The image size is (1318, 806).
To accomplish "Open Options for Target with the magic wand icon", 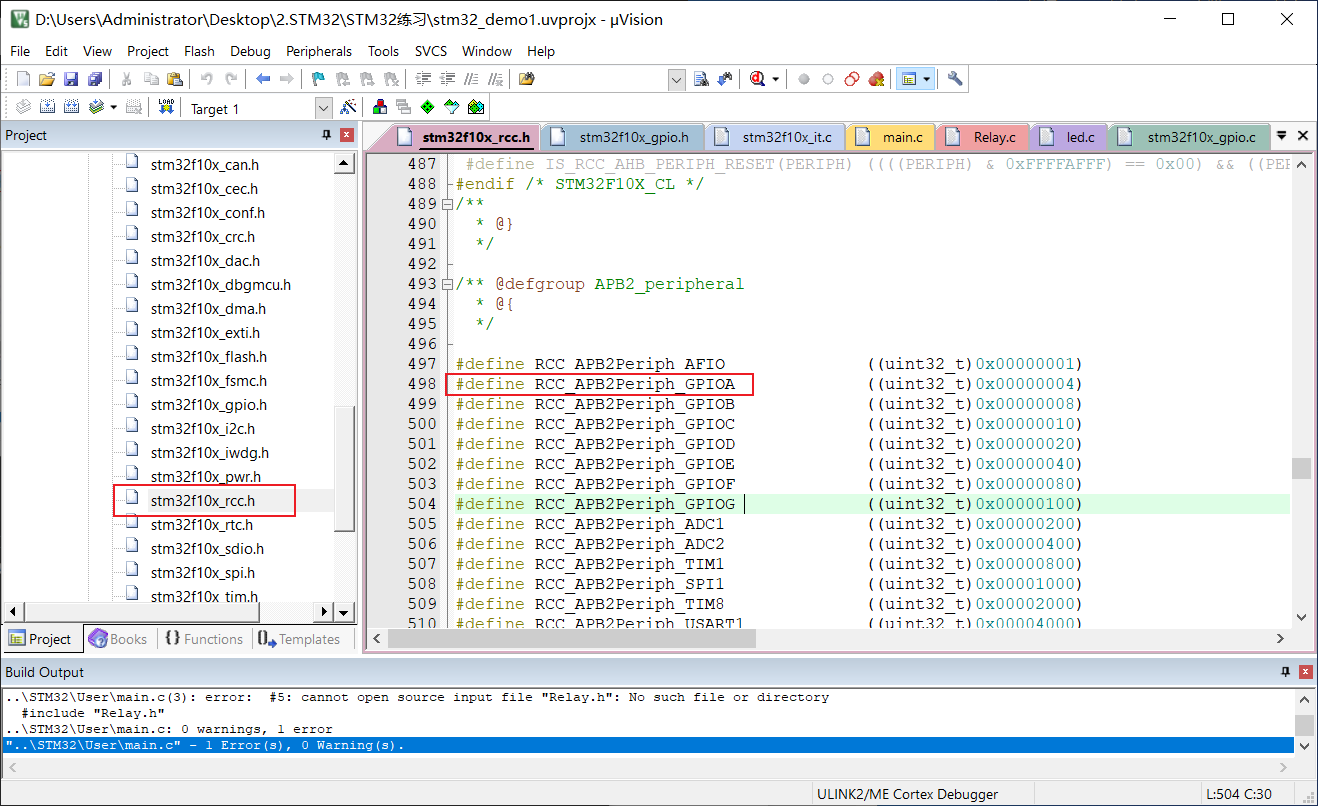I will coord(349,107).
